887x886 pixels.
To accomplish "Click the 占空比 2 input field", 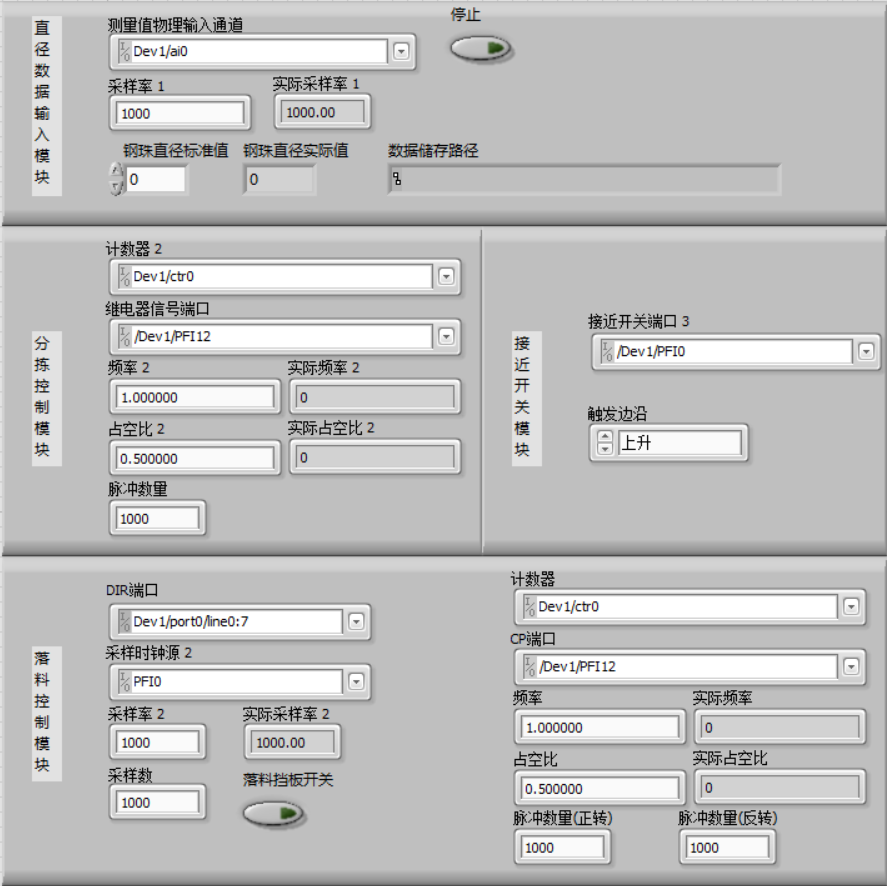I will [195, 458].
